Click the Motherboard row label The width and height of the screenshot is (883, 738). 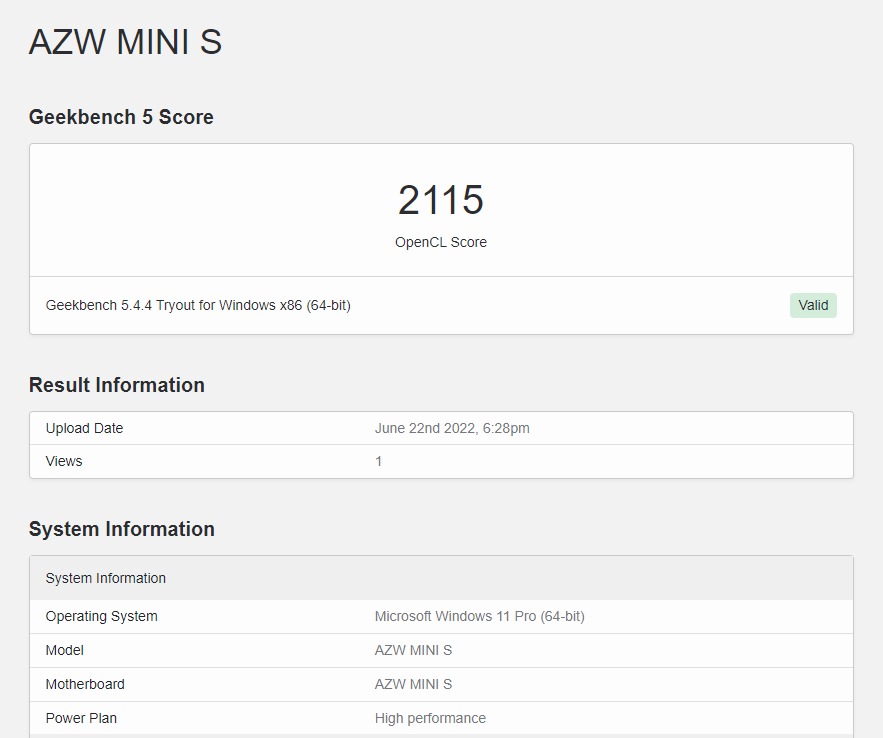tap(85, 684)
